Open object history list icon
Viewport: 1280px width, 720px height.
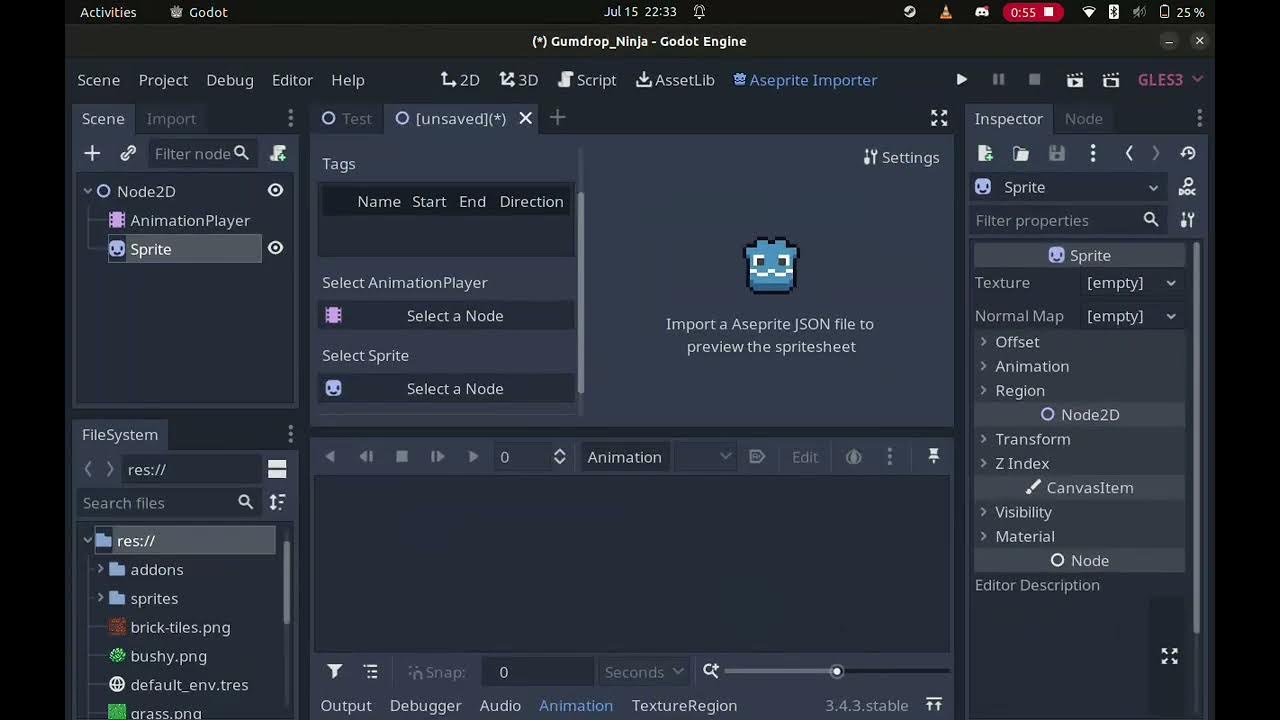click(x=1188, y=153)
